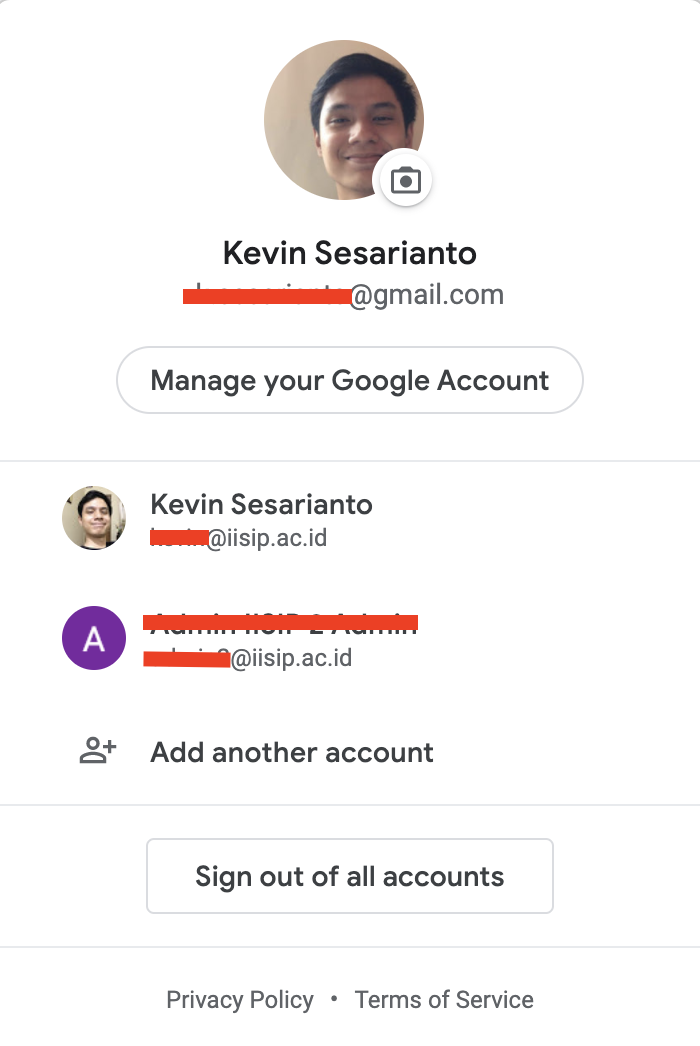Click the red bar over Kevin's iisip email

coord(179,538)
